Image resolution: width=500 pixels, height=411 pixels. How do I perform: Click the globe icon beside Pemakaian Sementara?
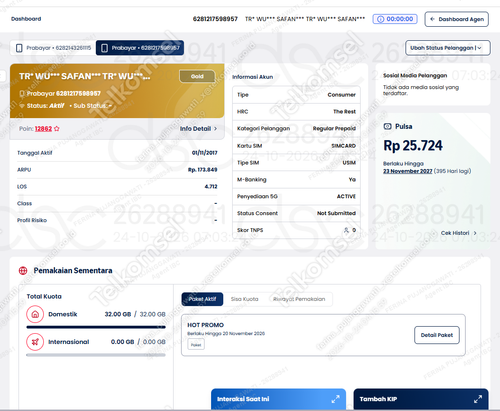click(x=23, y=271)
